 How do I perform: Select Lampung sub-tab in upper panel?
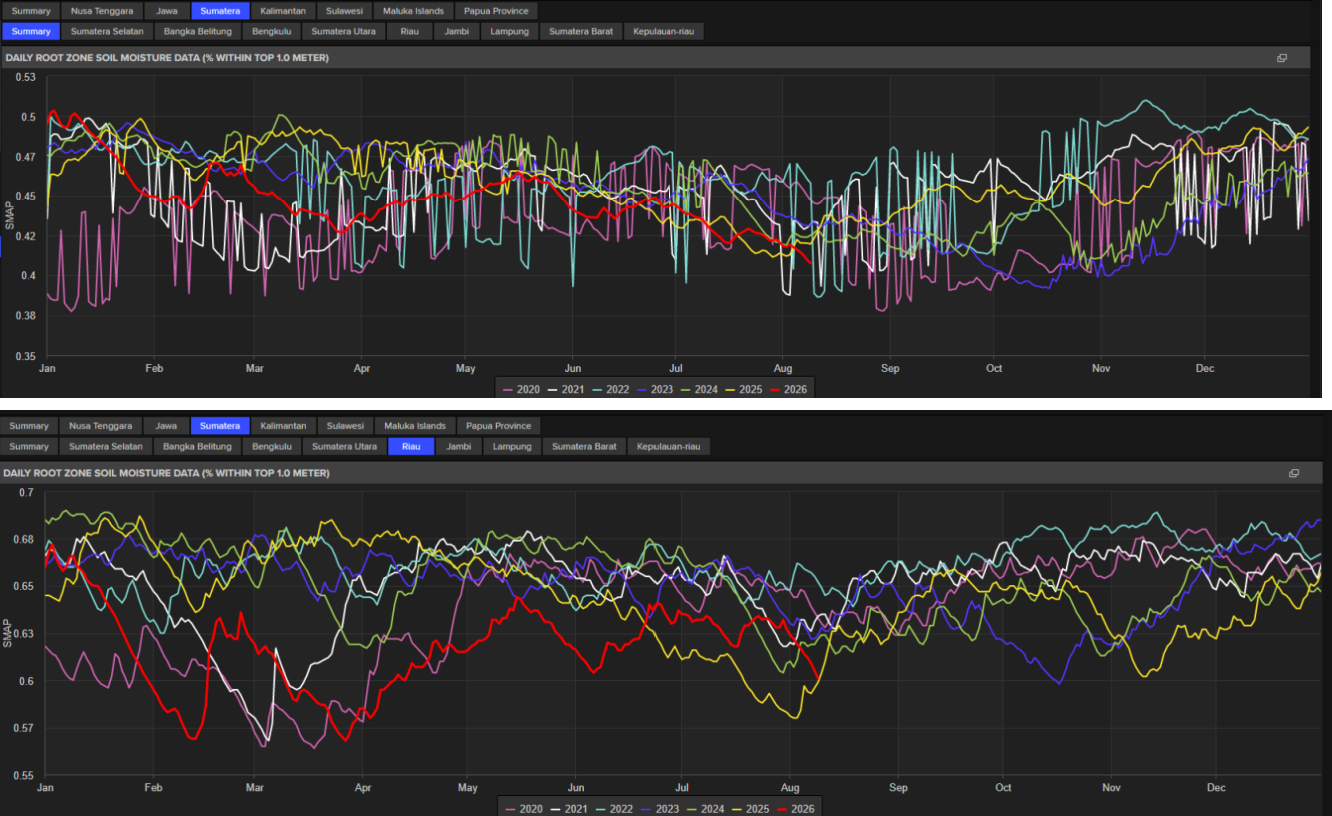(x=509, y=31)
